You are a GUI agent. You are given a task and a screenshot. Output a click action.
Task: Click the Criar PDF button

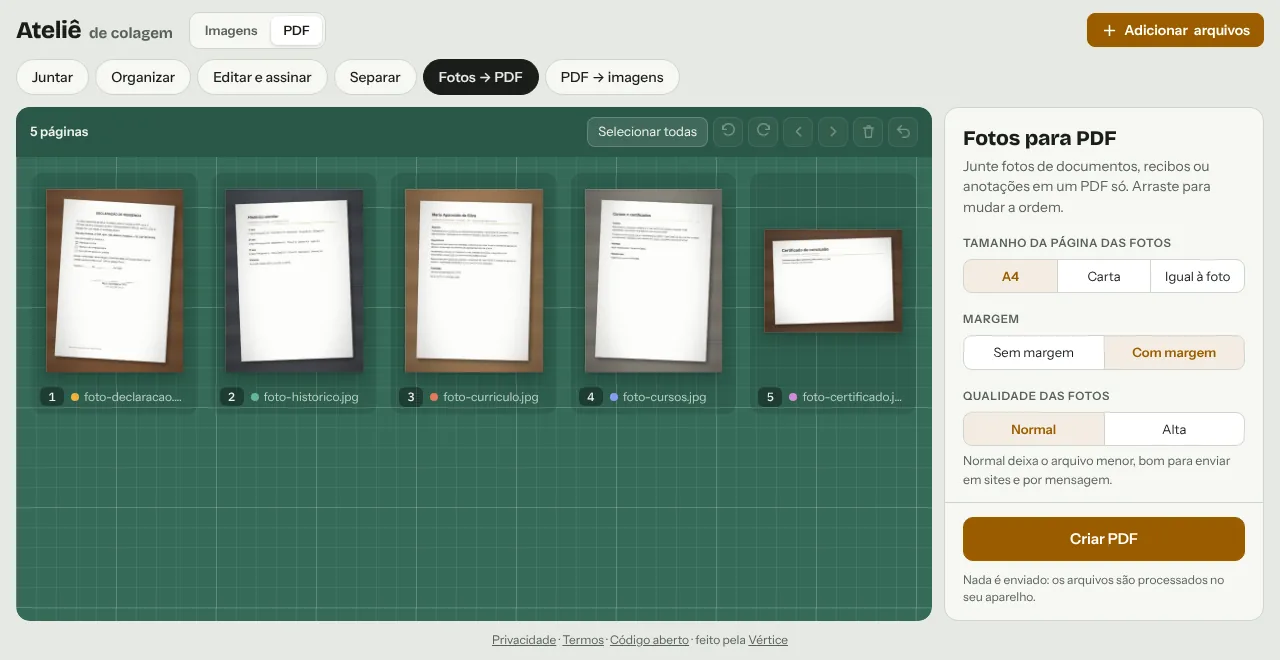coord(1104,539)
